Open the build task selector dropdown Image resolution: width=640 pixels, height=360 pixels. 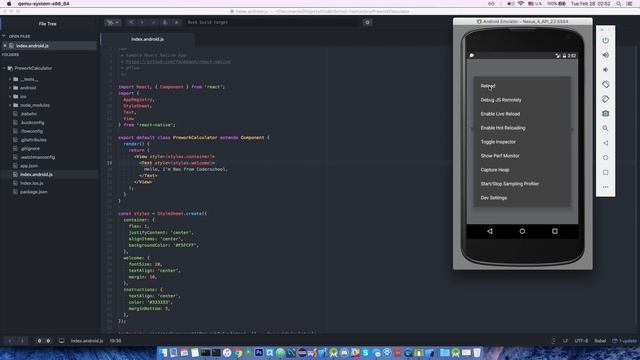112,22
